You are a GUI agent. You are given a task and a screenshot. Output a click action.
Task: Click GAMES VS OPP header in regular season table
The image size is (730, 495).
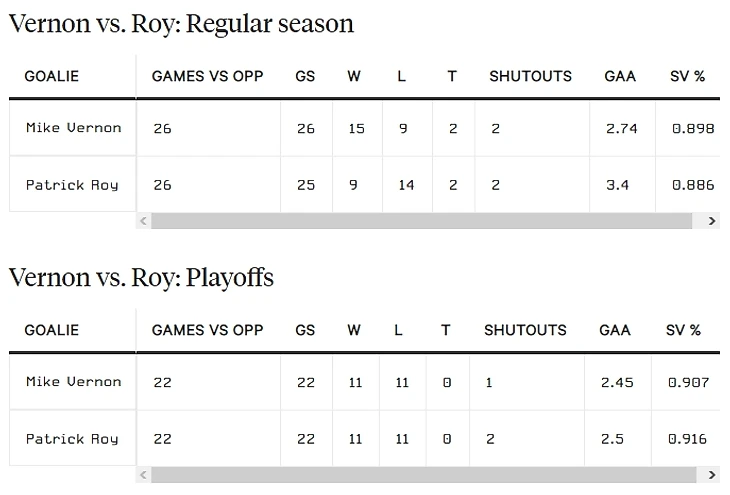point(207,76)
